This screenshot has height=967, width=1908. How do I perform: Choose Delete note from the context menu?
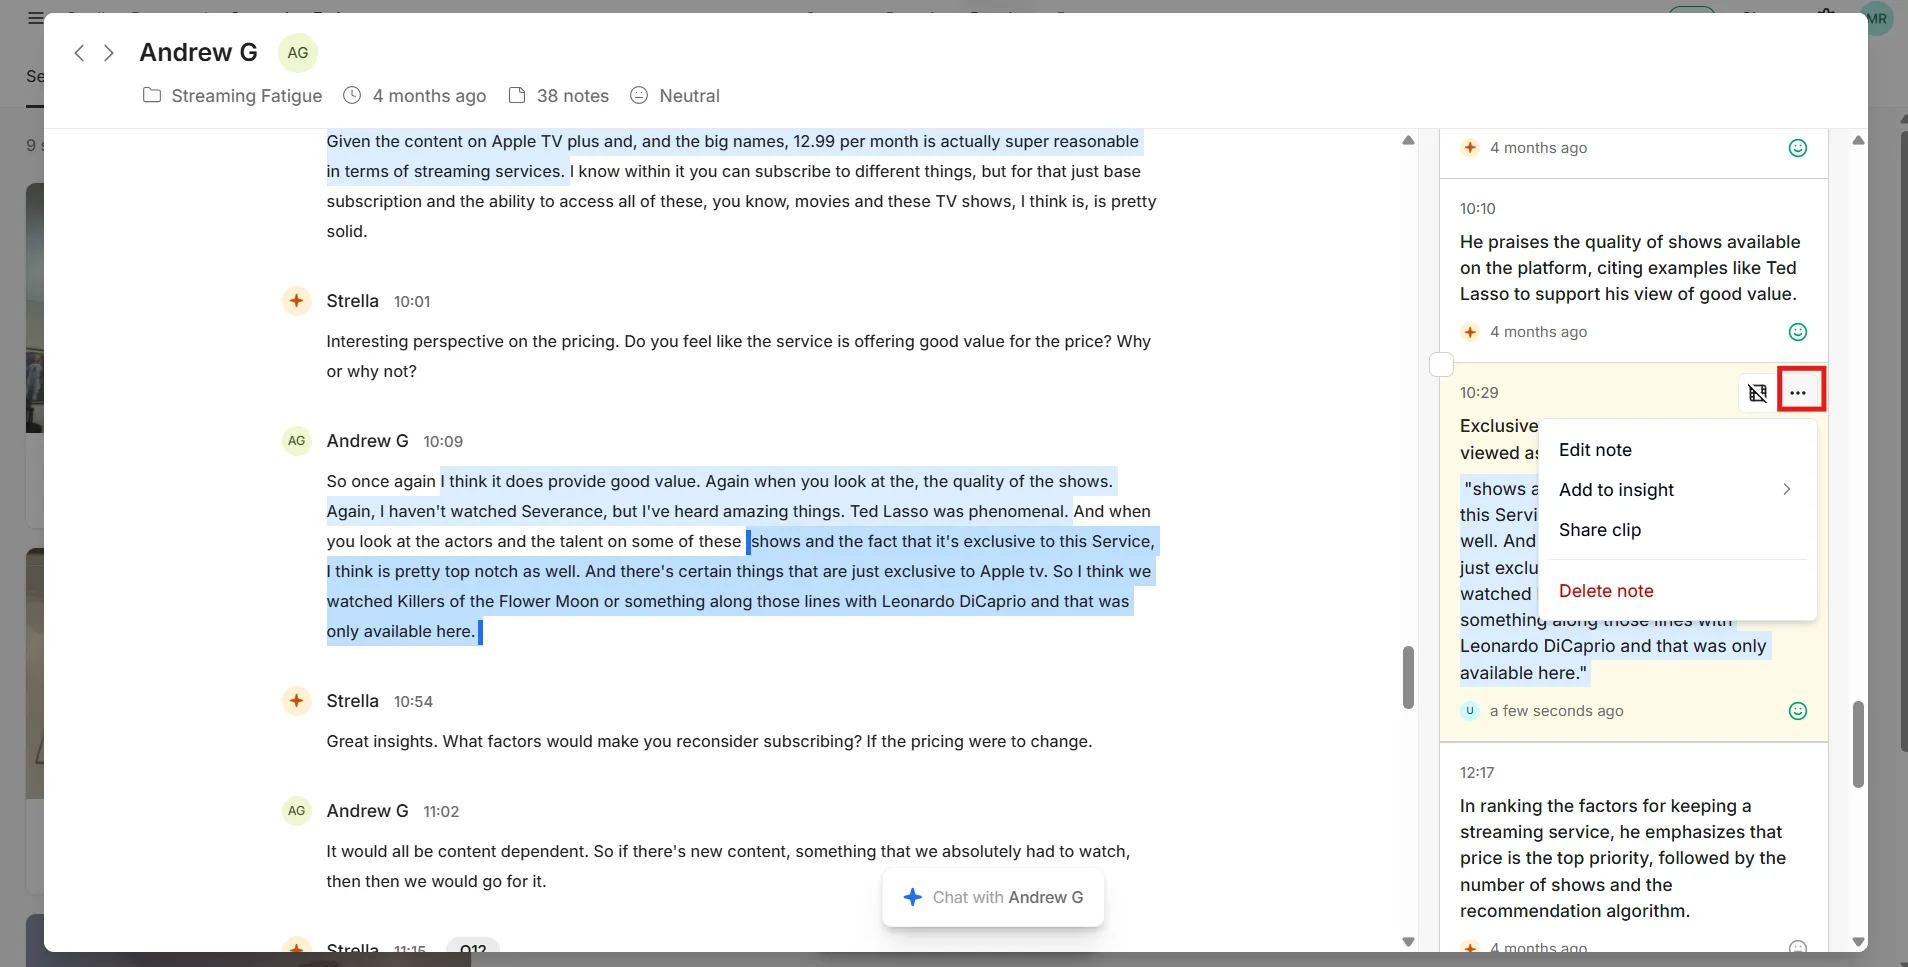pyautogui.click(x=1677, y=591)
